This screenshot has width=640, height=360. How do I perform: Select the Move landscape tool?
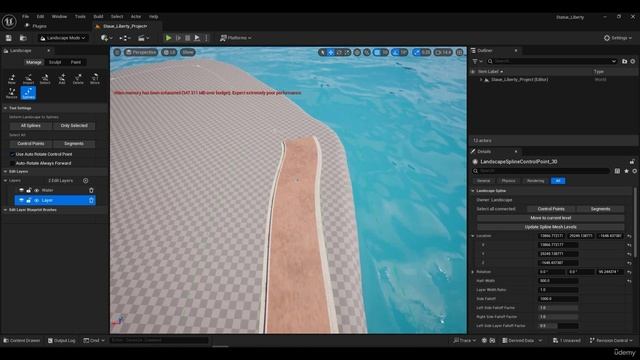[95, 79]
